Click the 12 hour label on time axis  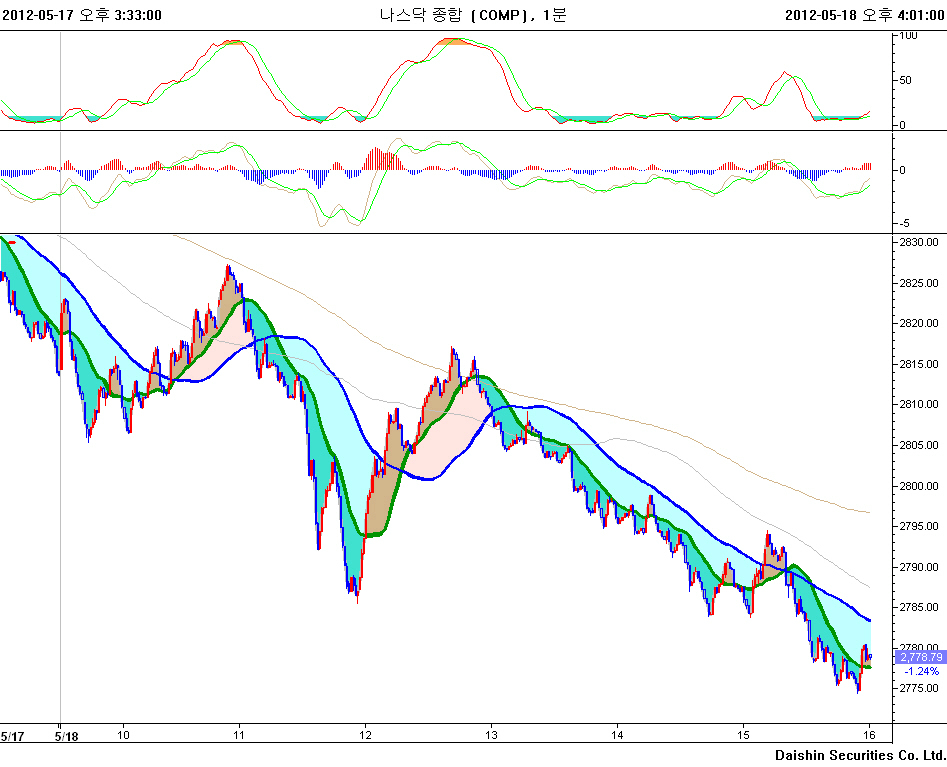click(x=365, y=735)
